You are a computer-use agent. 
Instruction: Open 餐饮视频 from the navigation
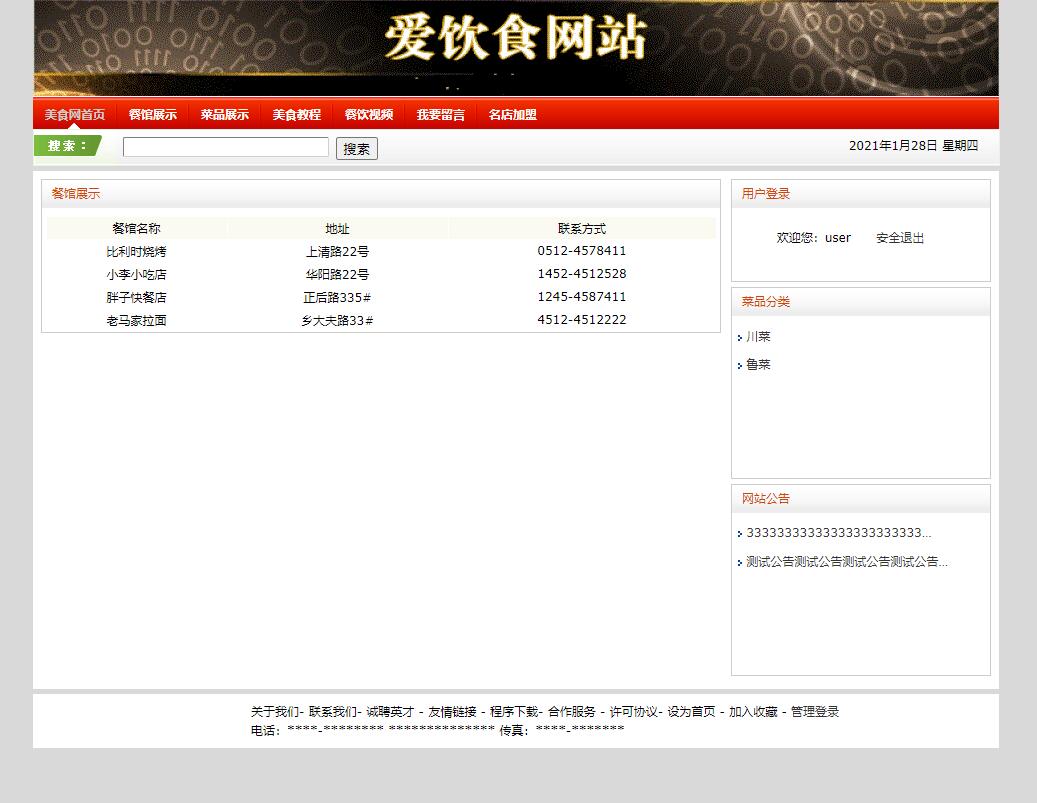tap(369, 114)
